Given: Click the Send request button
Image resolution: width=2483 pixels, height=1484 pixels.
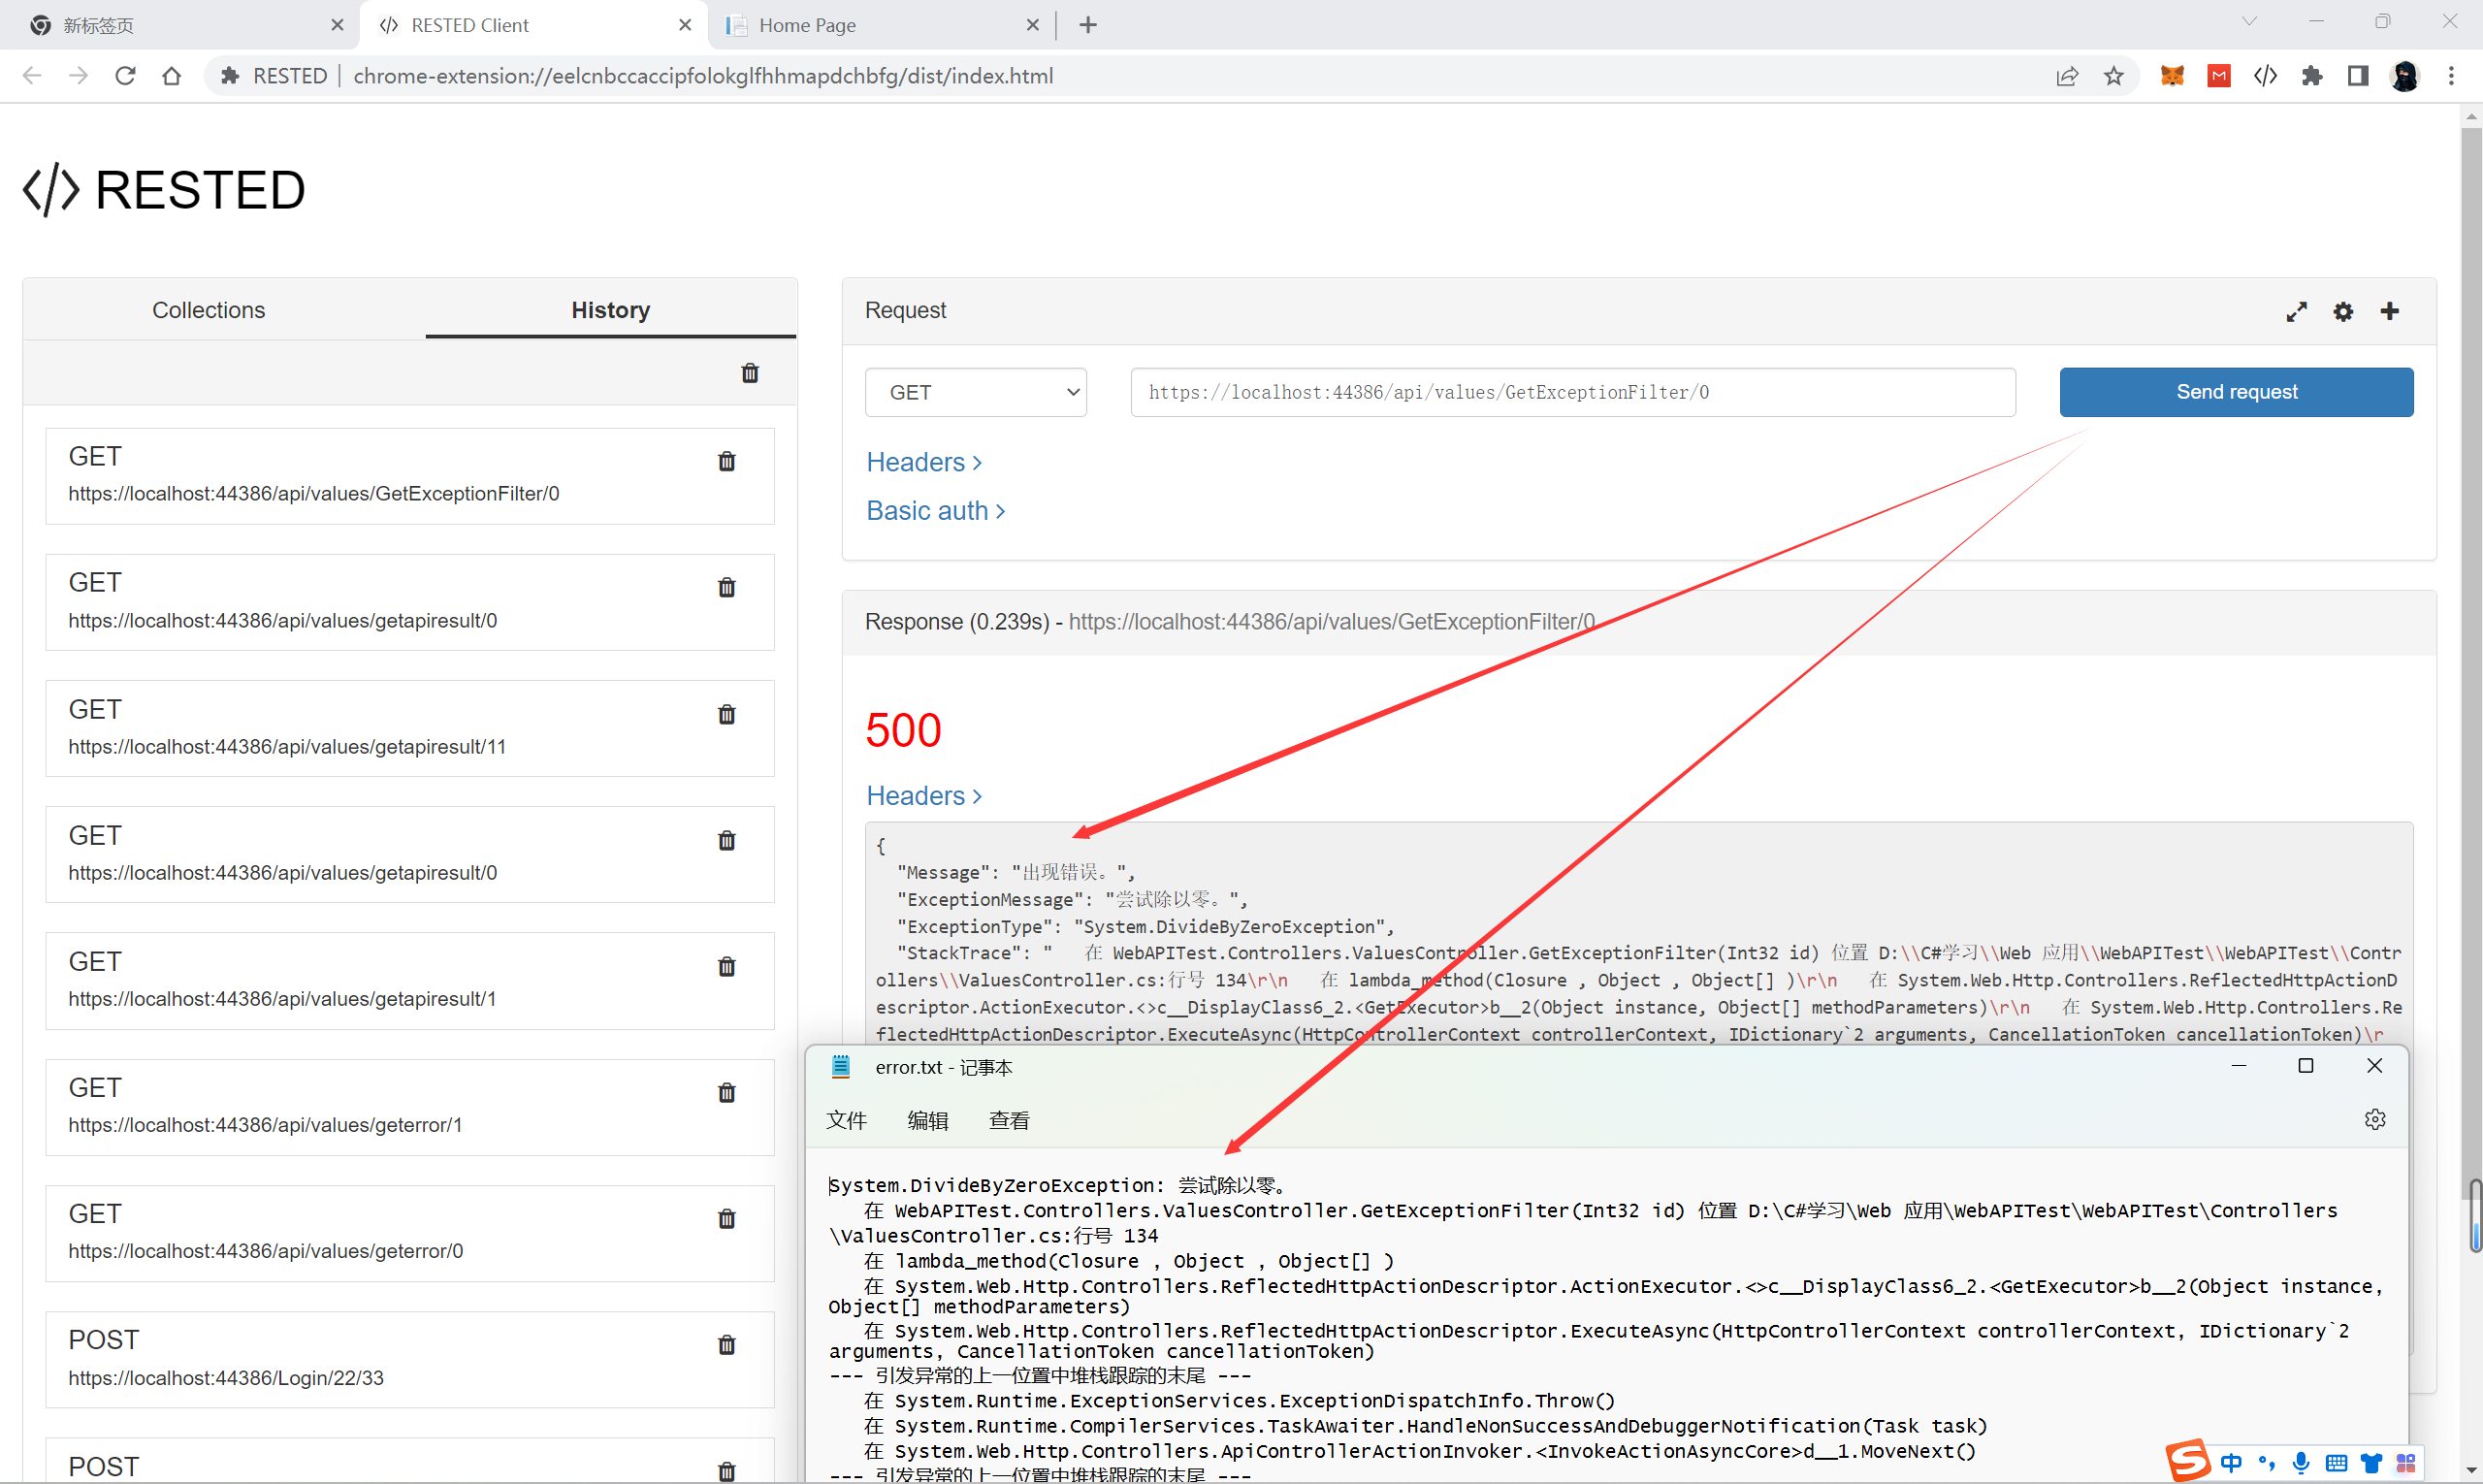Looking at the screenshot, I should pos(2236,392).
